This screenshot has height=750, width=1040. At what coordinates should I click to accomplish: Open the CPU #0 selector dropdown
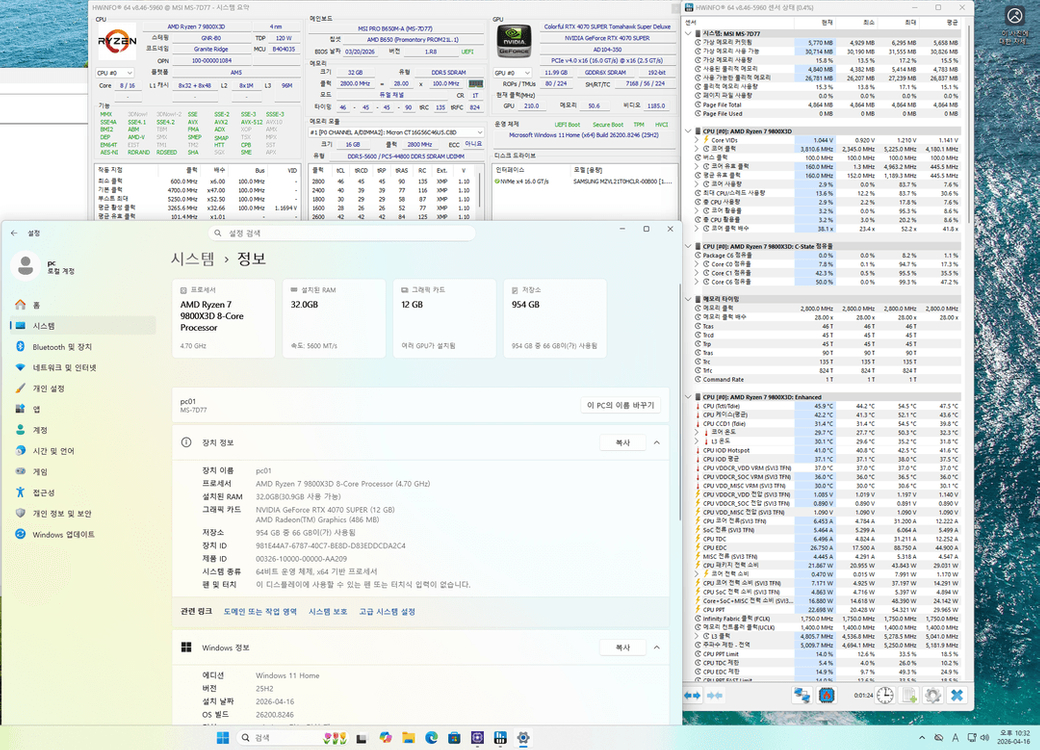tap(116, 72)
